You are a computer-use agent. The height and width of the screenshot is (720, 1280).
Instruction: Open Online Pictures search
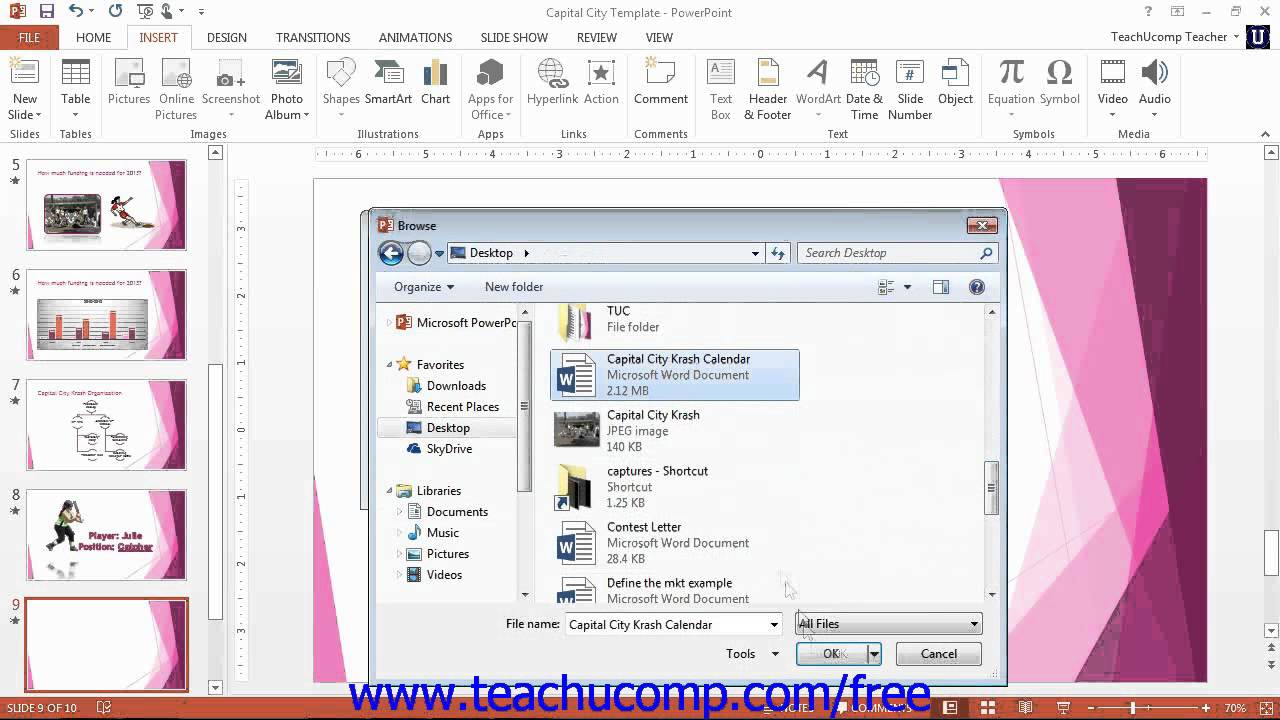point(176,88)
